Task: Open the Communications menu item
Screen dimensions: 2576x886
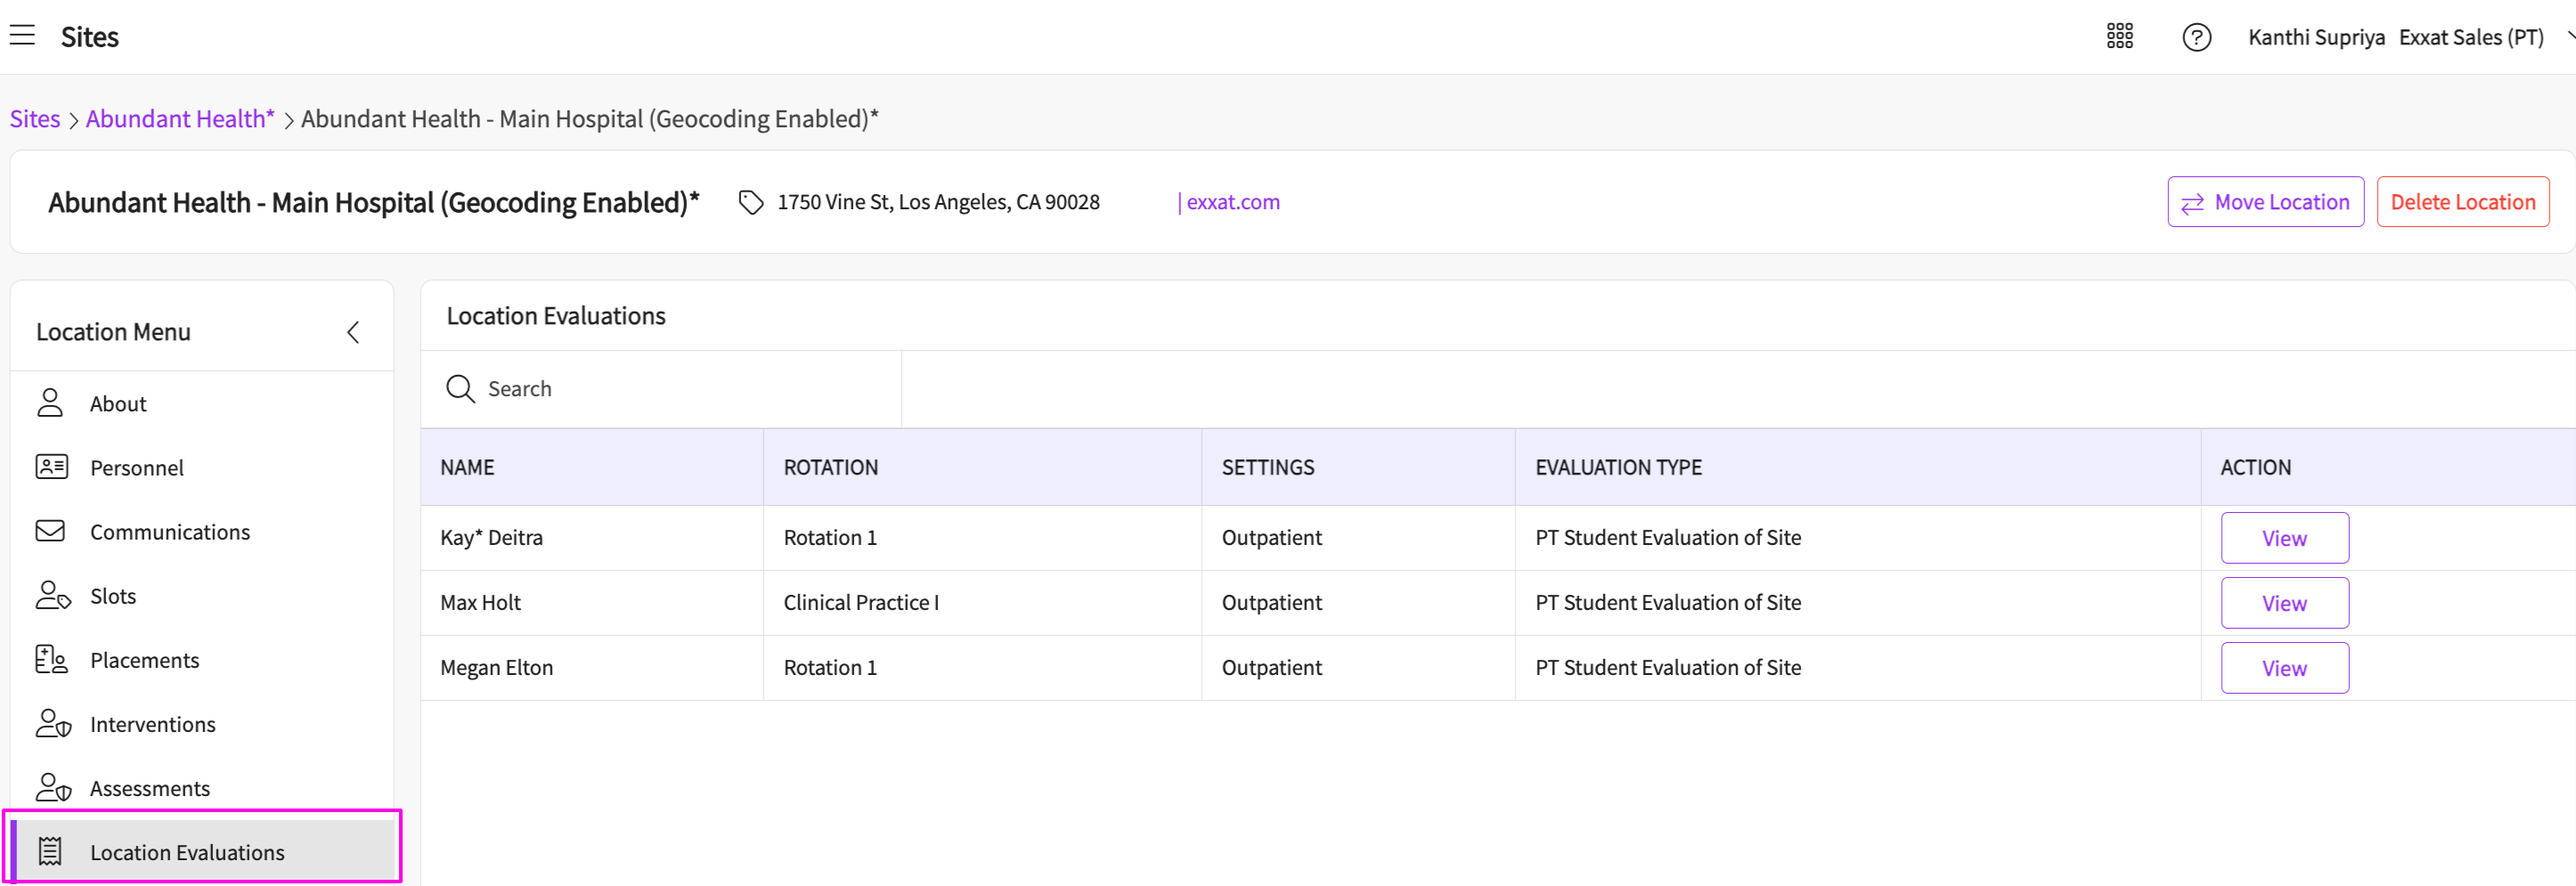Action: tap(202, 531)
